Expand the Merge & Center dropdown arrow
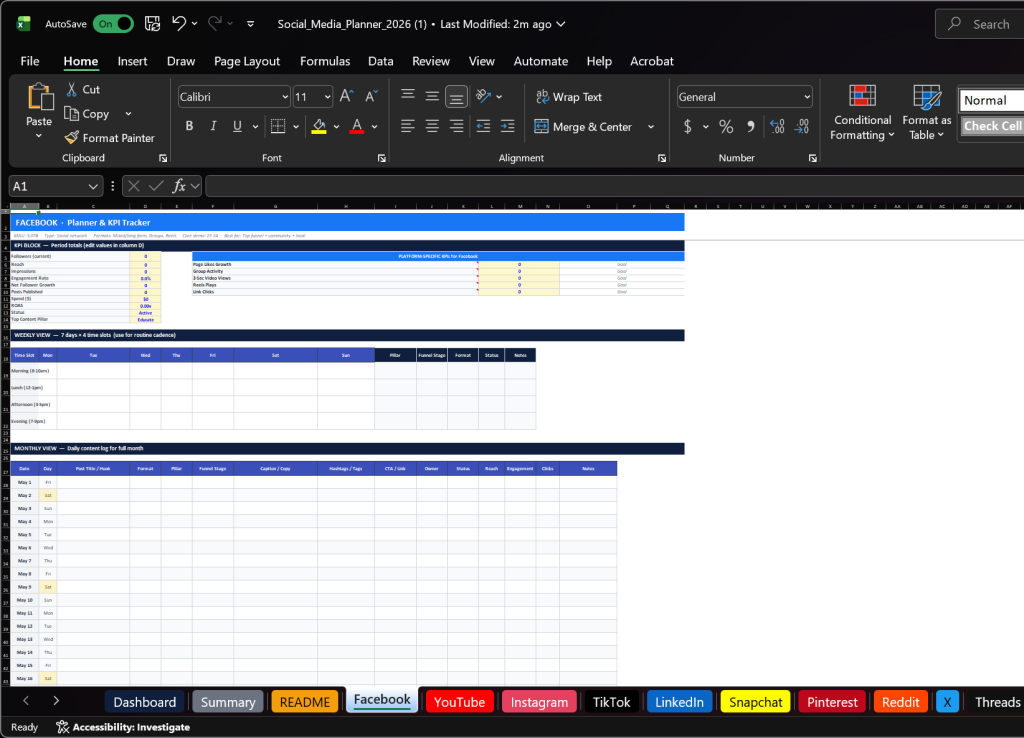Image resolution: width=1024 pixels, height=738 pixels. (651, 127)
